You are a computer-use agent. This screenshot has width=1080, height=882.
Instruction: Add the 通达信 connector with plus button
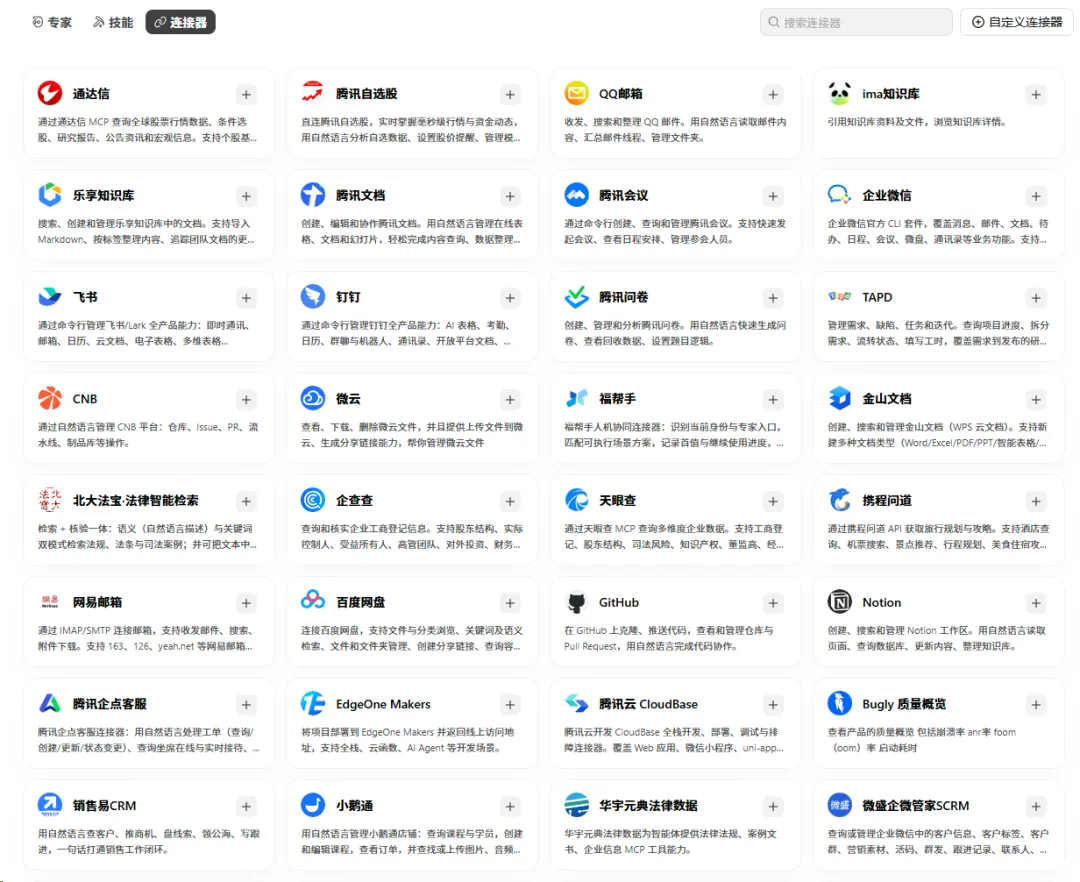point(246,94)
